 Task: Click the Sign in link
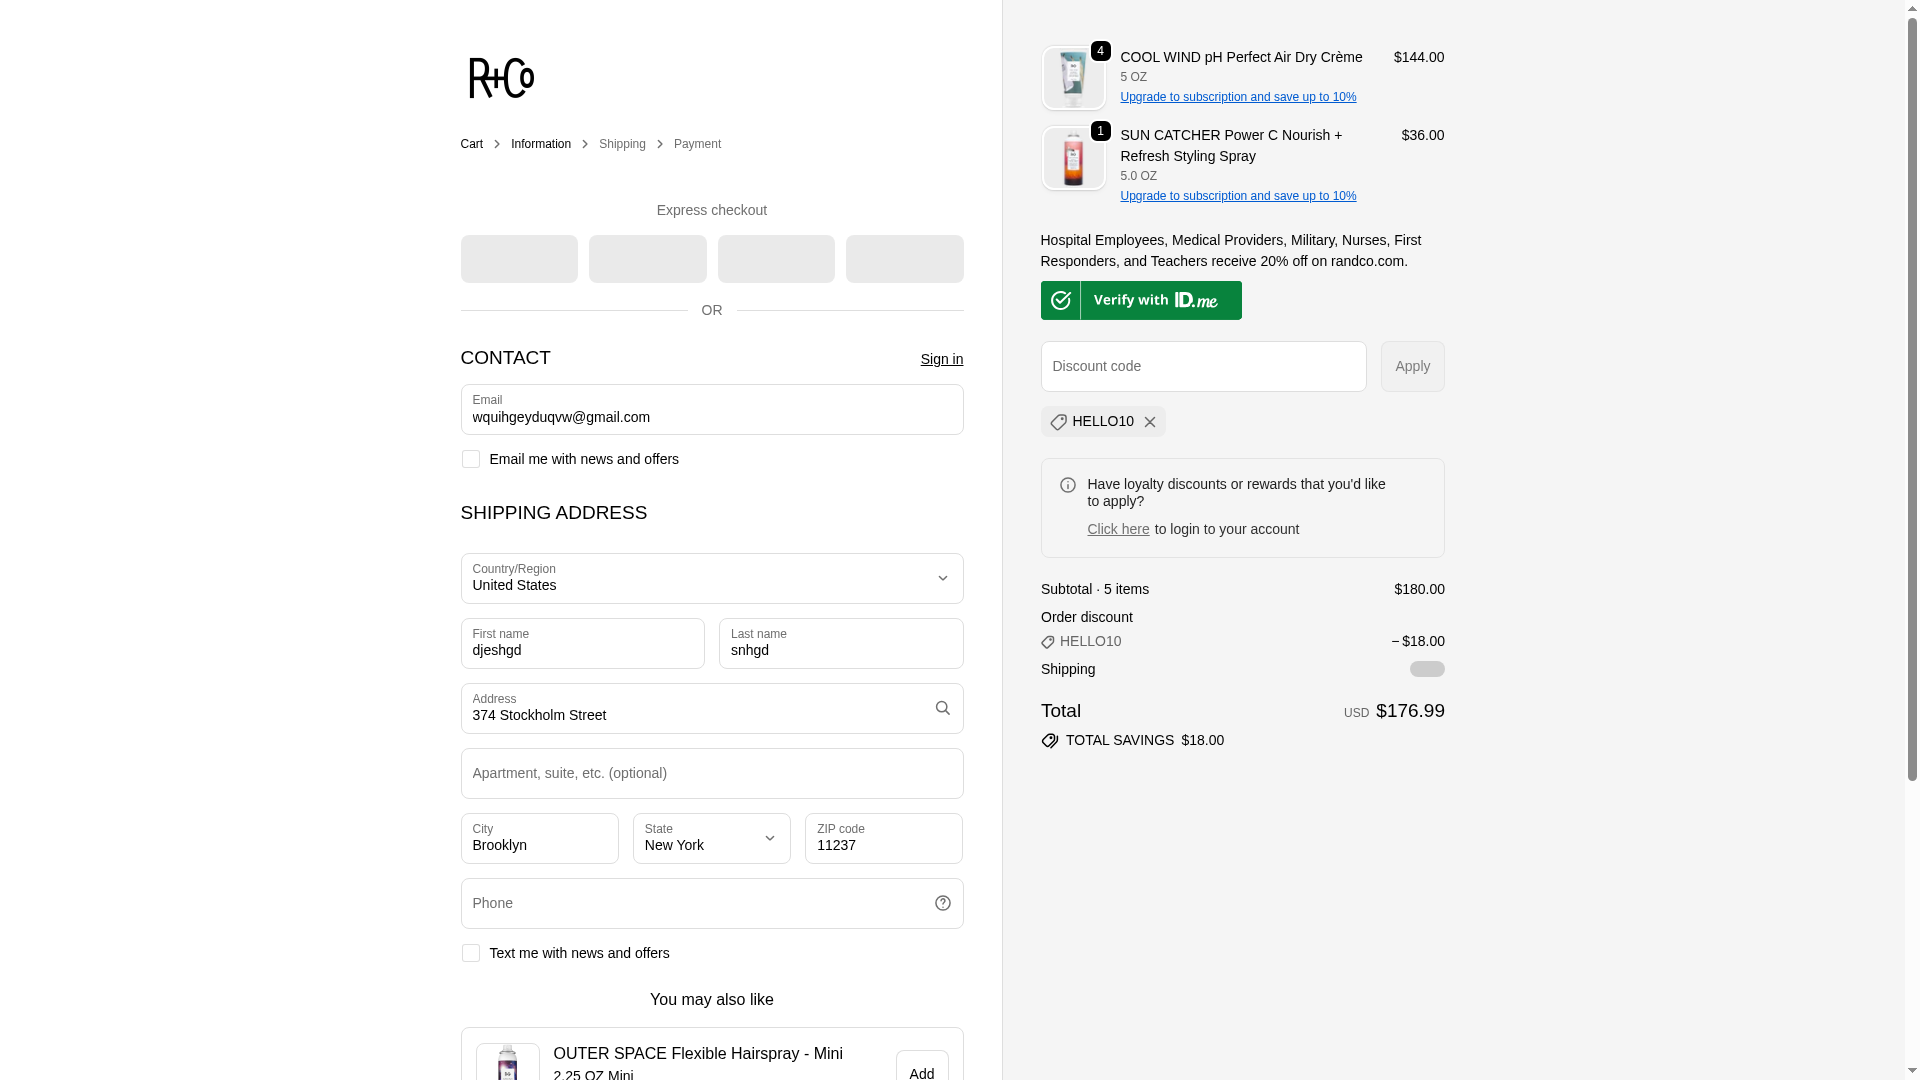[941, 359]
